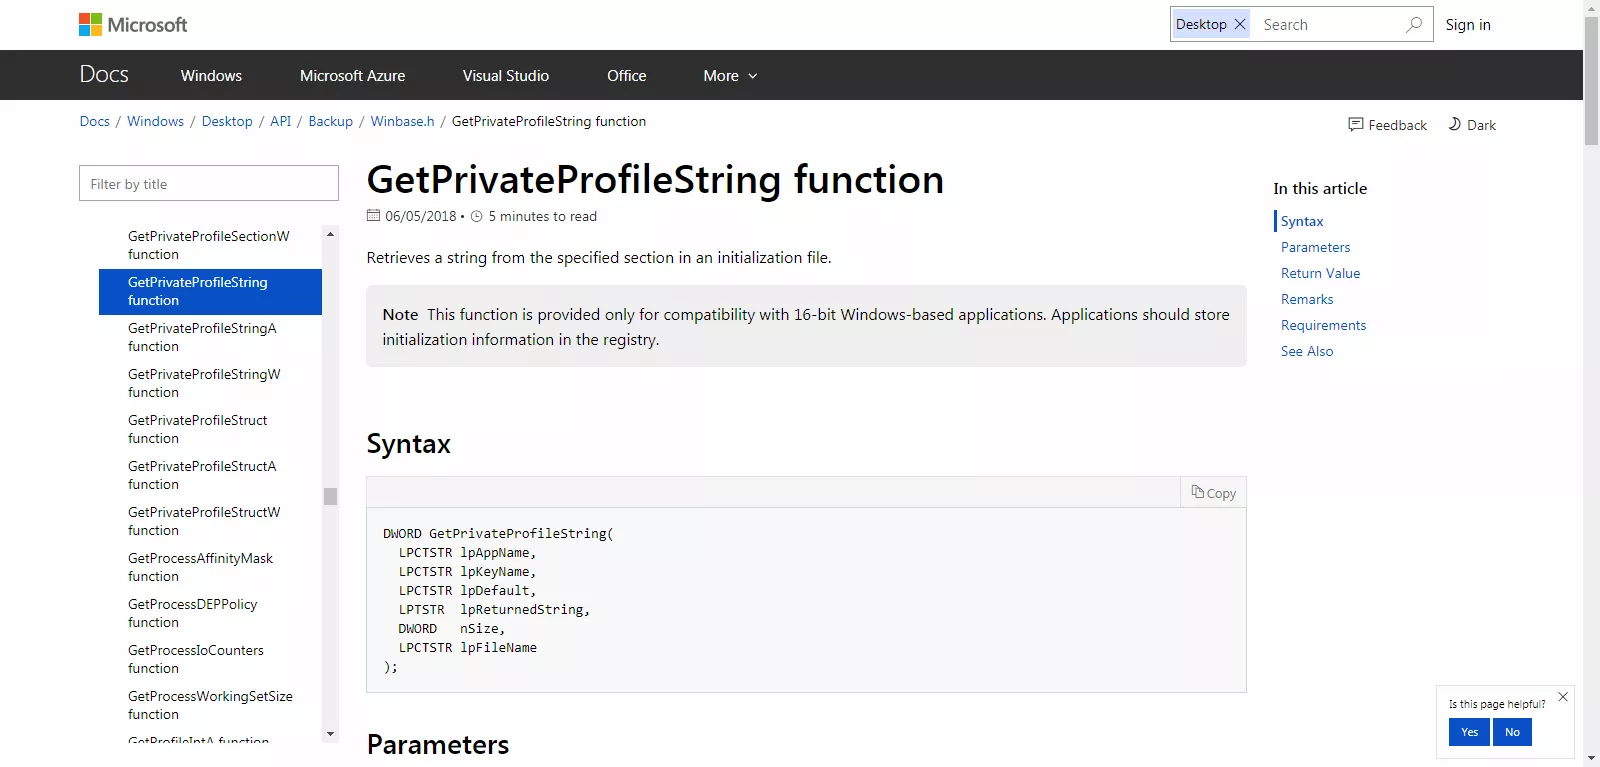The image size is (1600, 767).
Task: Answer Yes to page helpful prompt
Action: pos(1469,732)
